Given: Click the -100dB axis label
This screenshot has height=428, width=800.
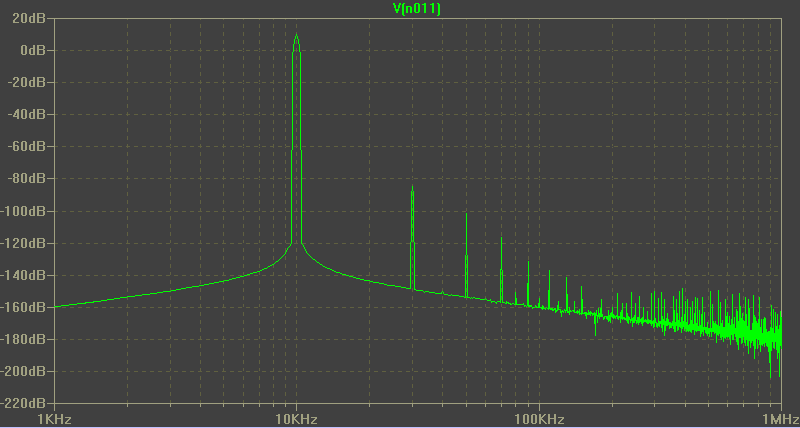Looking at the screenshot, I should [x=23, y=211].
